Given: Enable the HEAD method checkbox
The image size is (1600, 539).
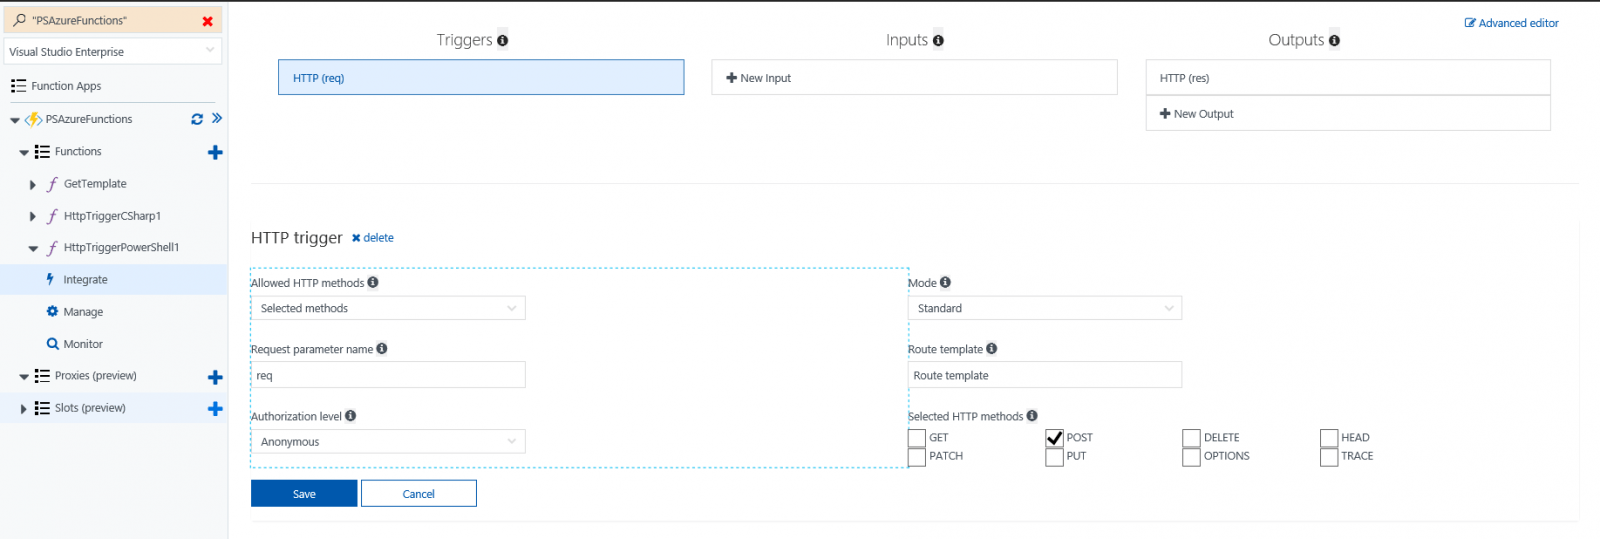Looking at the screenshot, I should coord(1329,438).
